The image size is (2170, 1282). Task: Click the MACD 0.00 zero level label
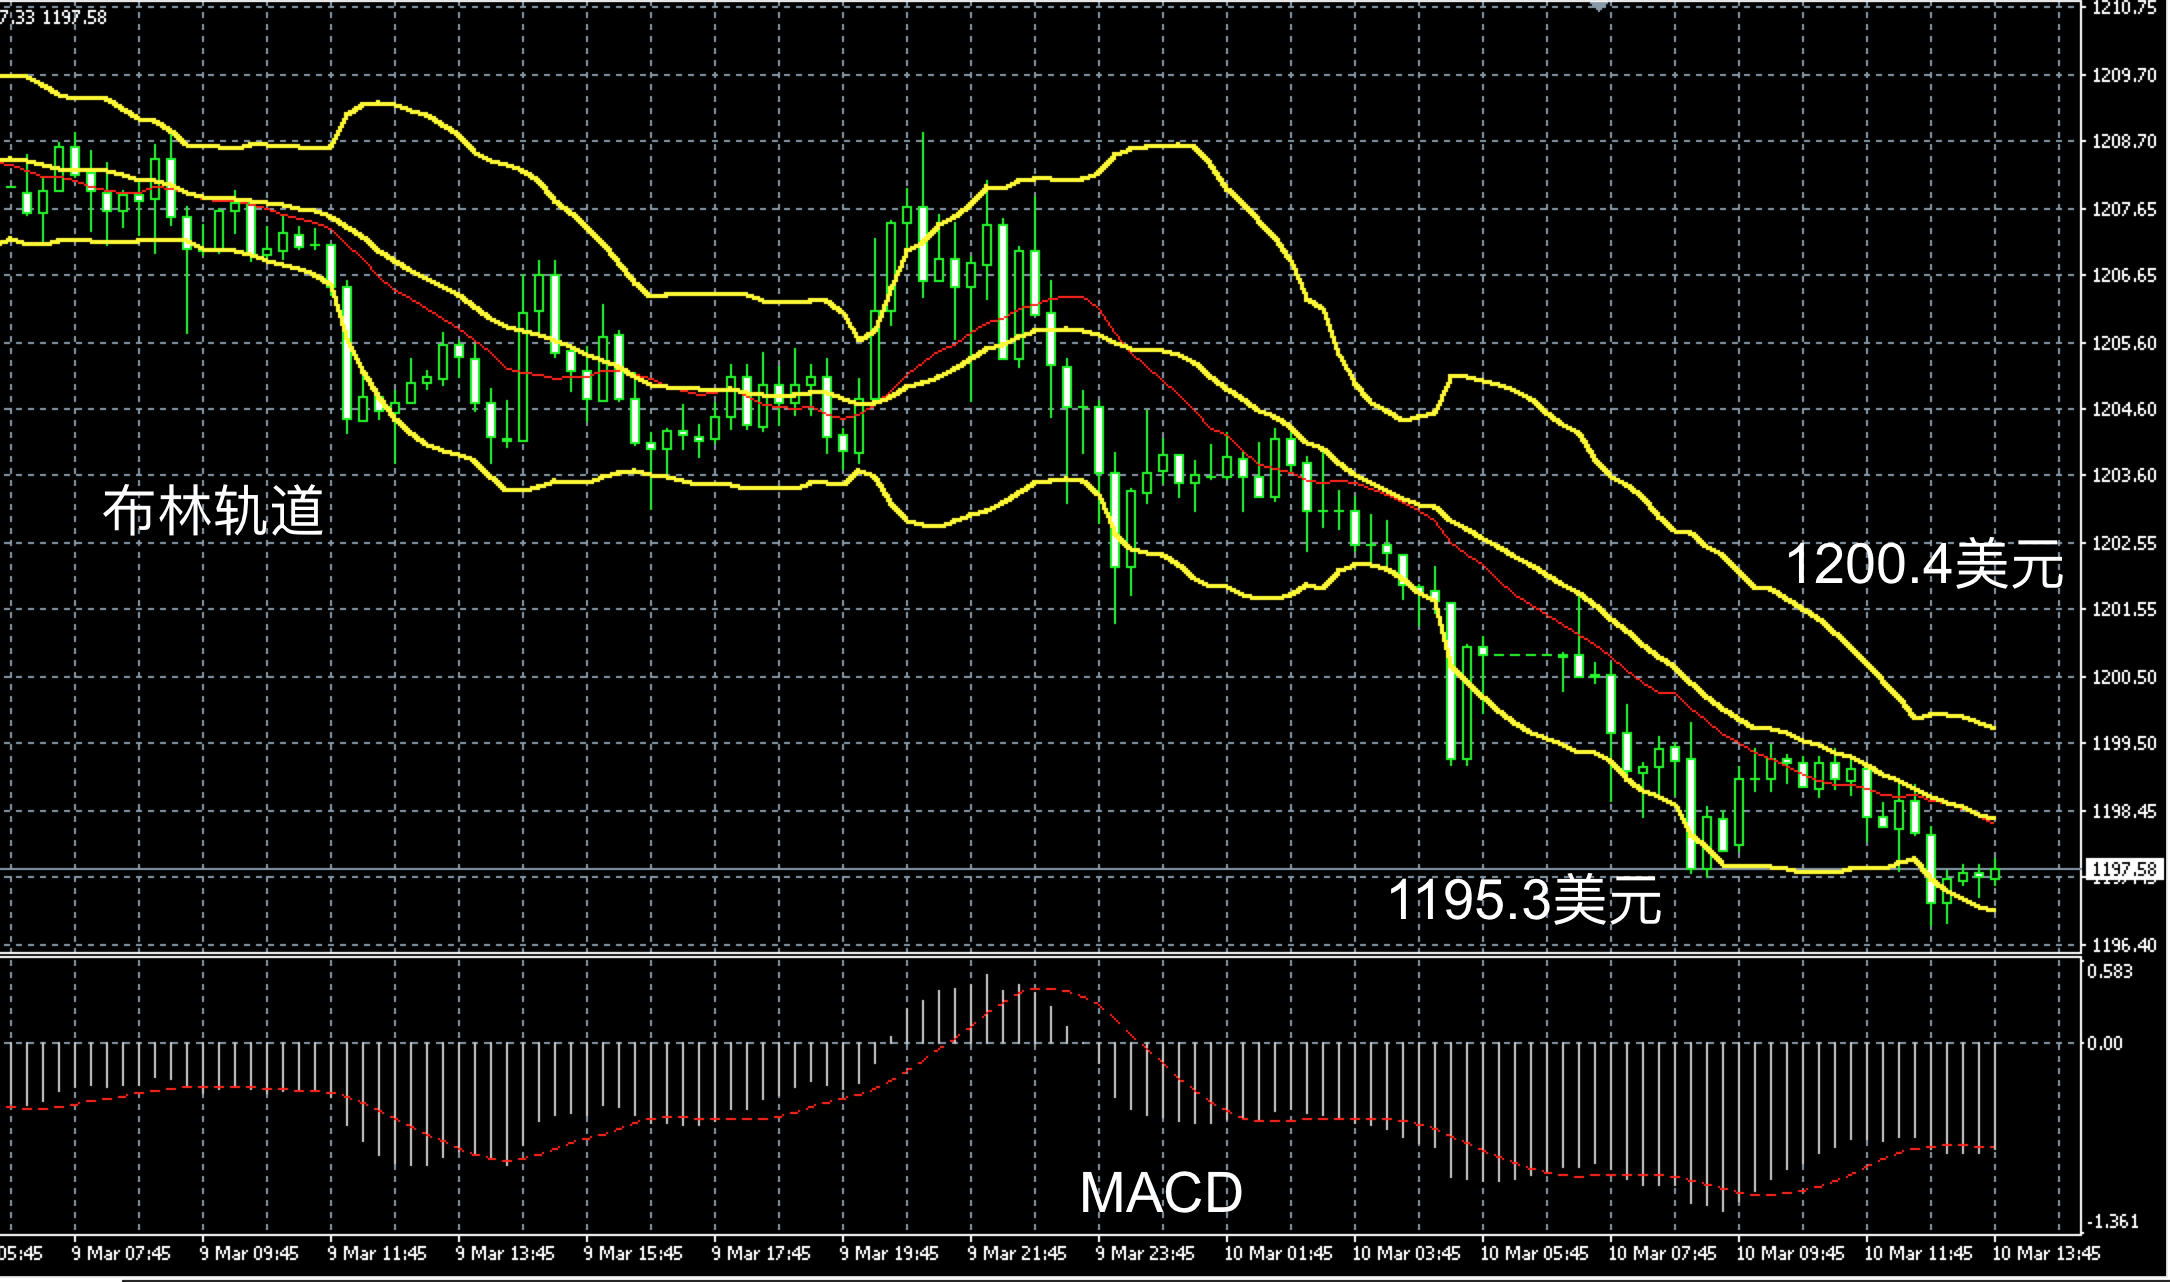click(2104, 1044)
